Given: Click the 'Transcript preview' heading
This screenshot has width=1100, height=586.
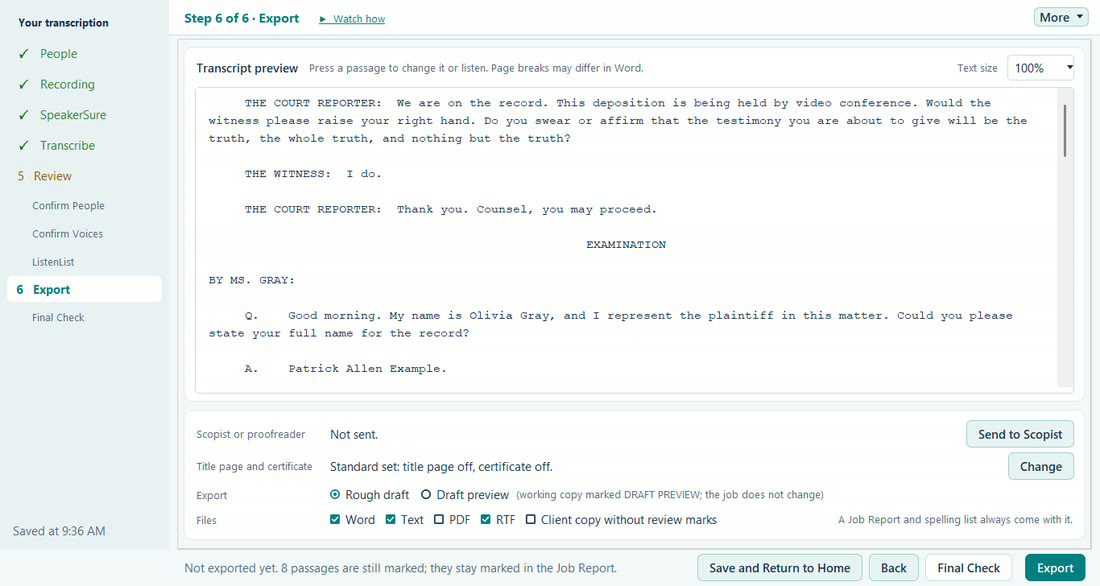Looking at the screenshot, I should coord(247,68).
